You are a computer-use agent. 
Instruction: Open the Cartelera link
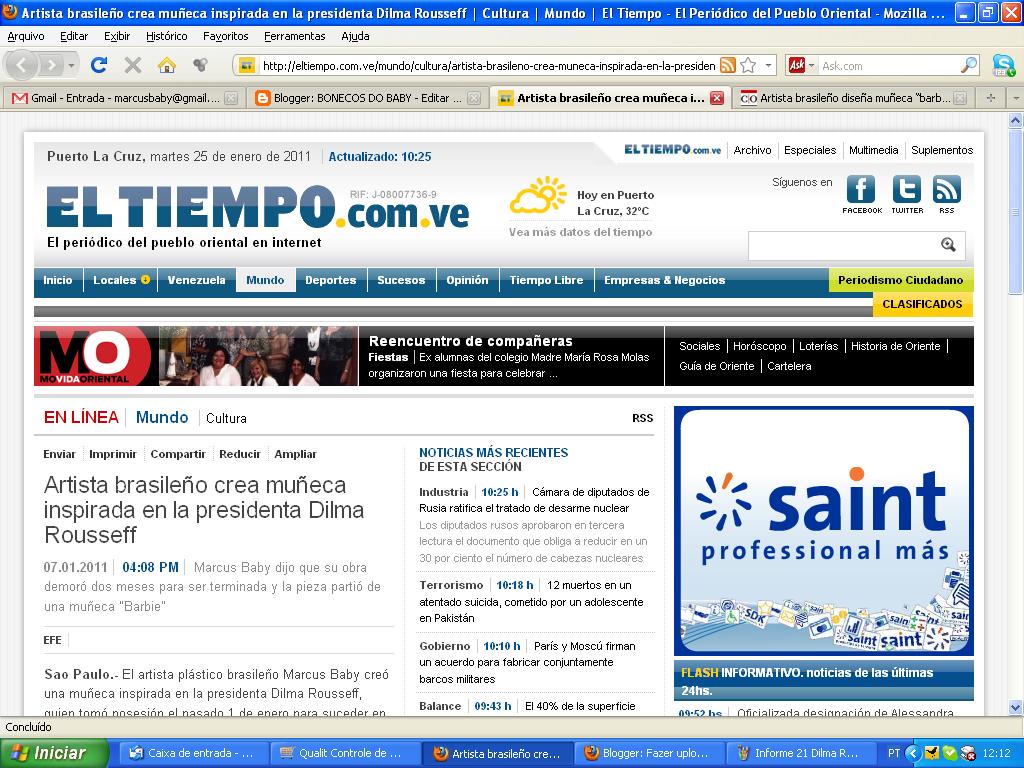pyautogui.click(x=789, y=366)
